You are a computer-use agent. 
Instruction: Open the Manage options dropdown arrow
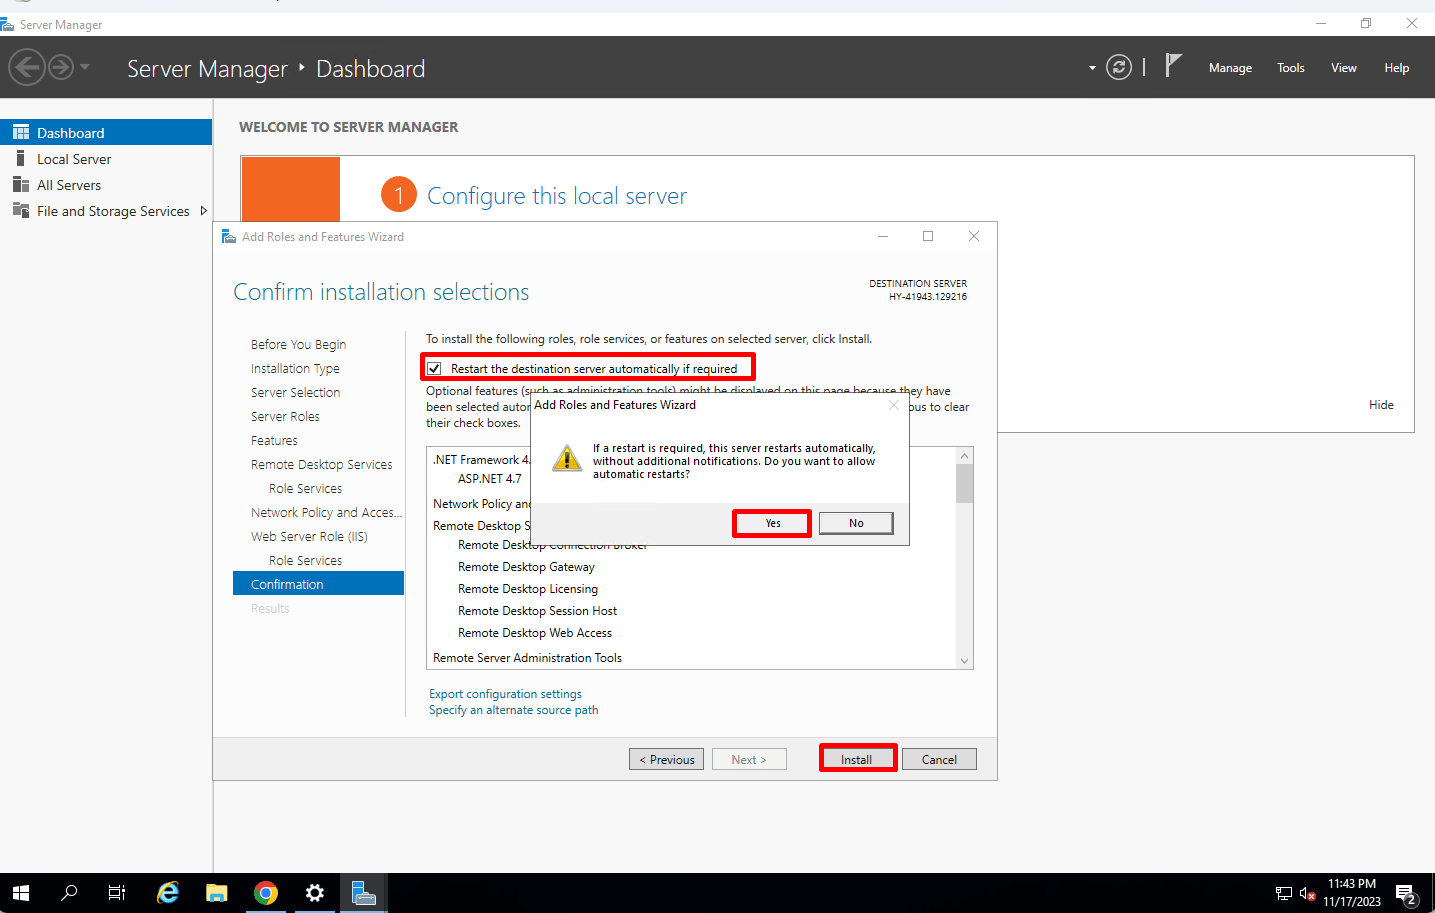(x=1093, y=67)
